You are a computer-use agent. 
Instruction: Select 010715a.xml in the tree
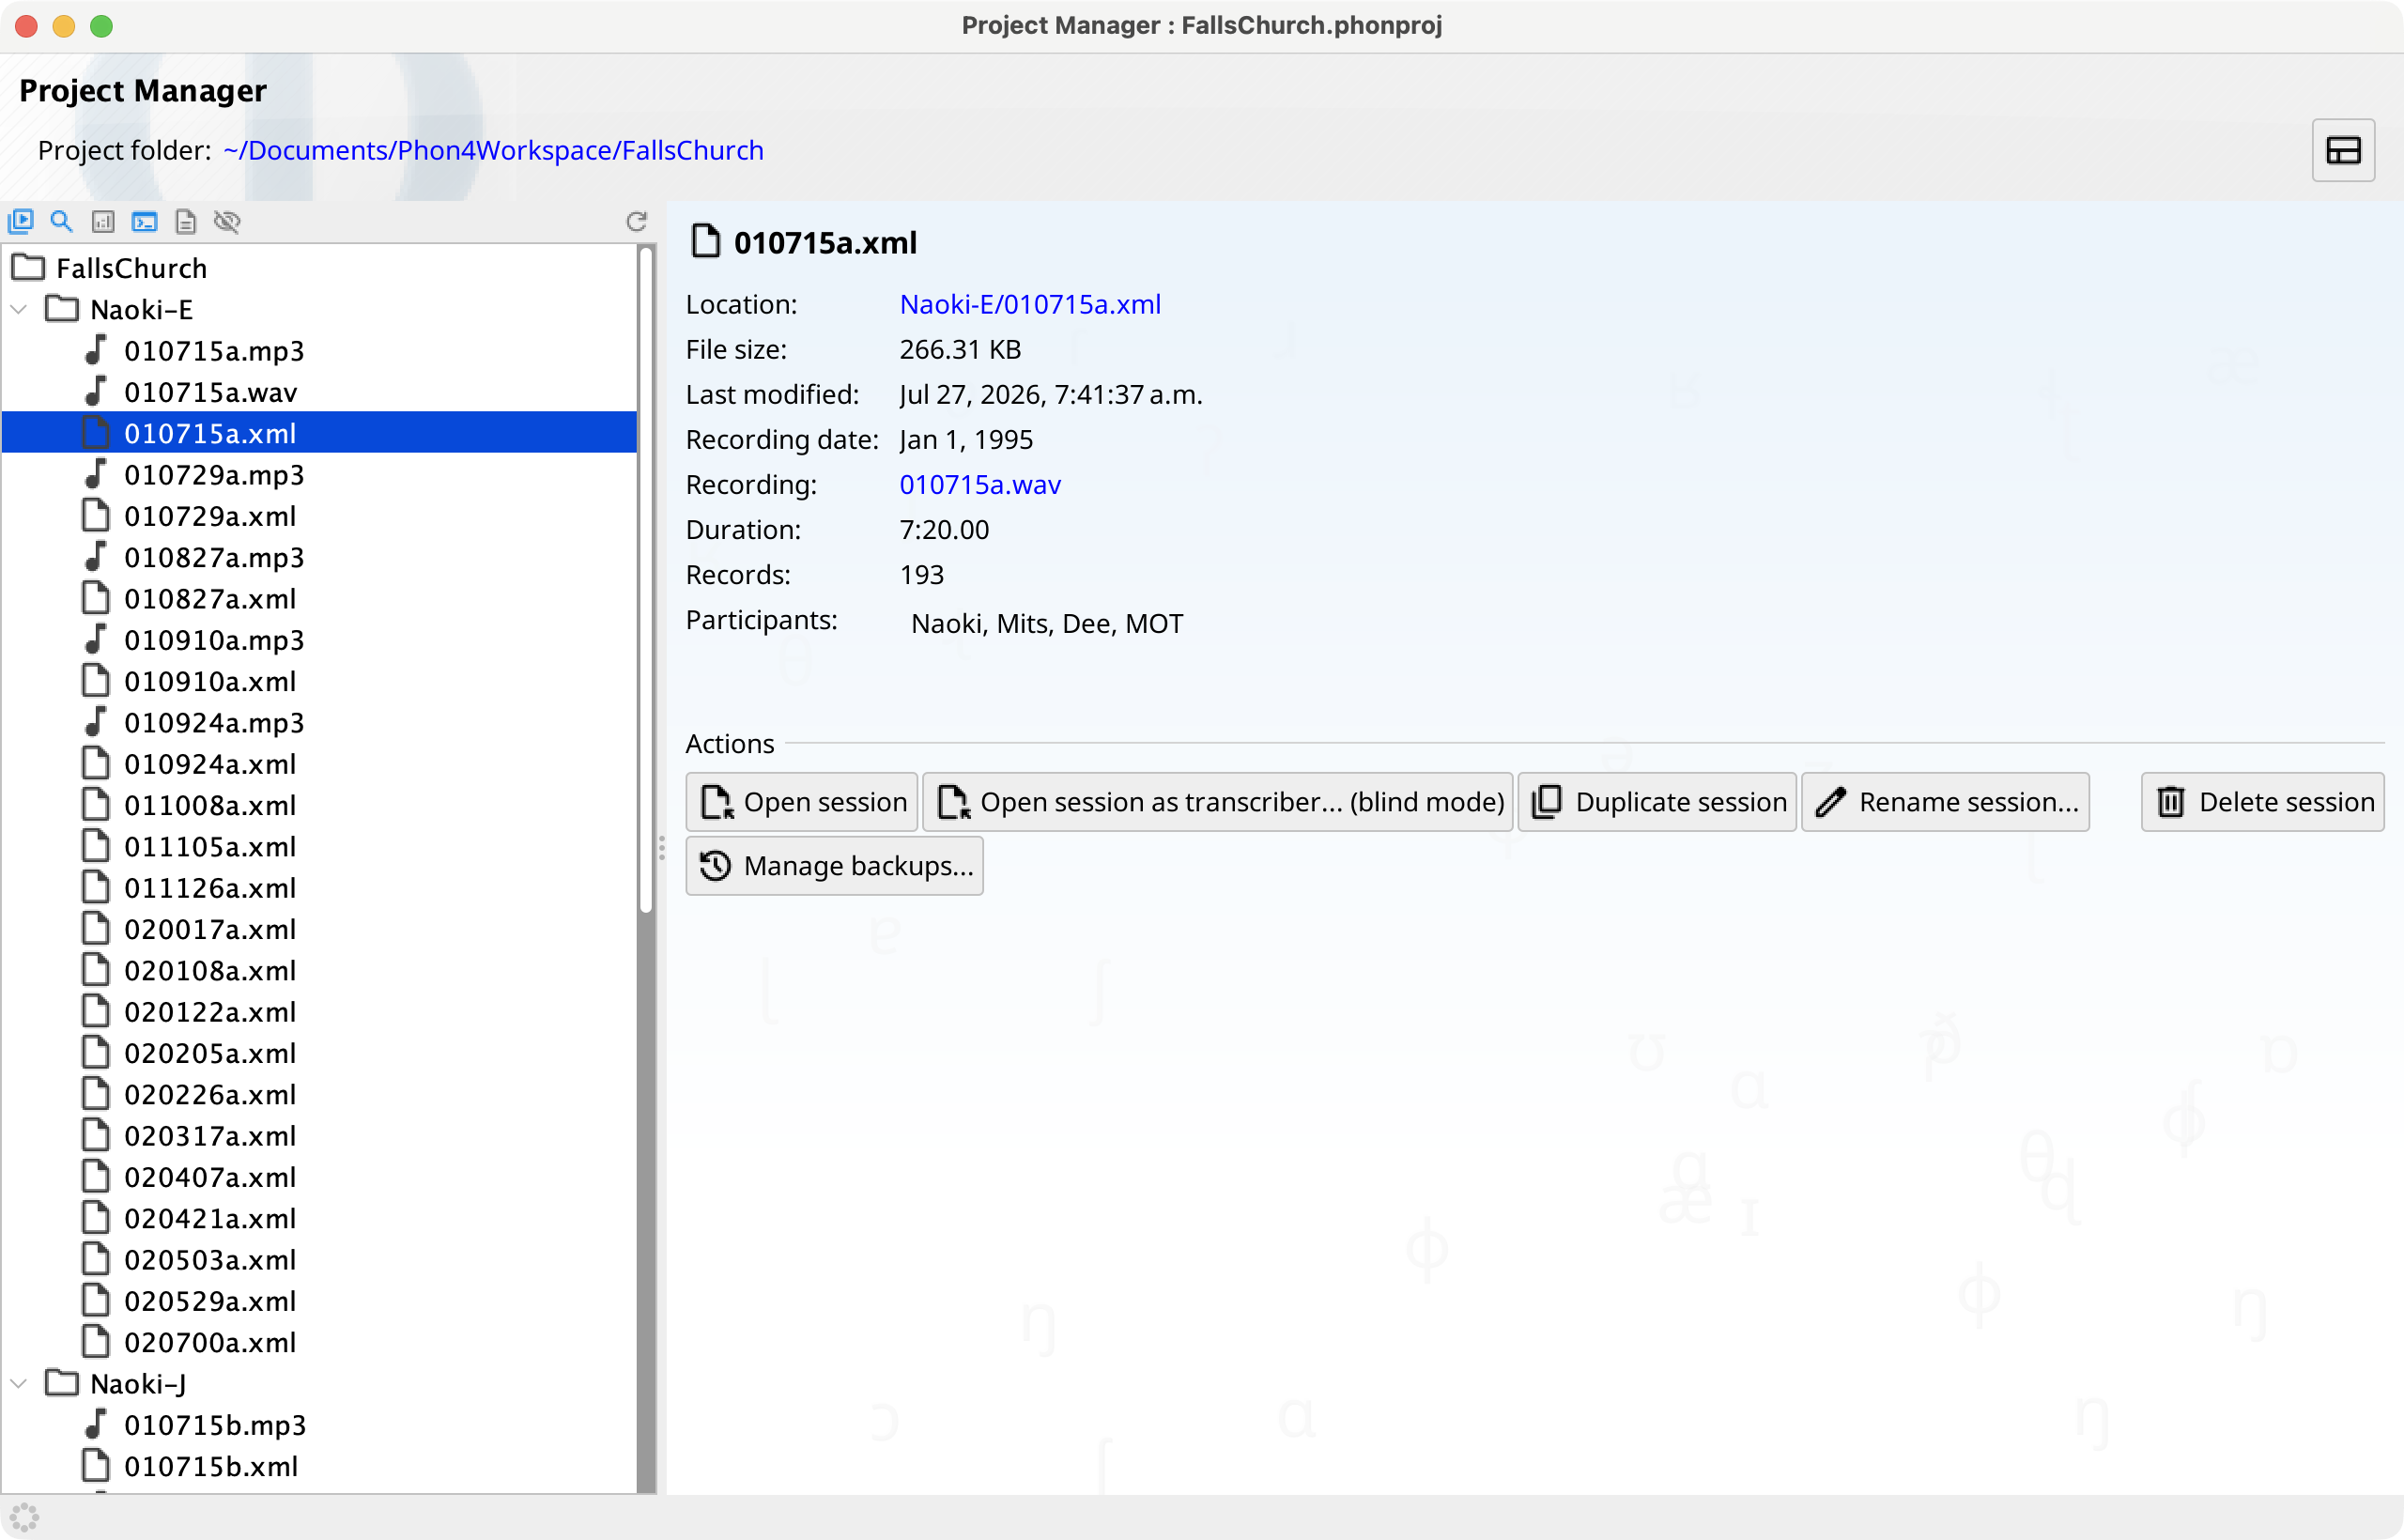(320, 432)
